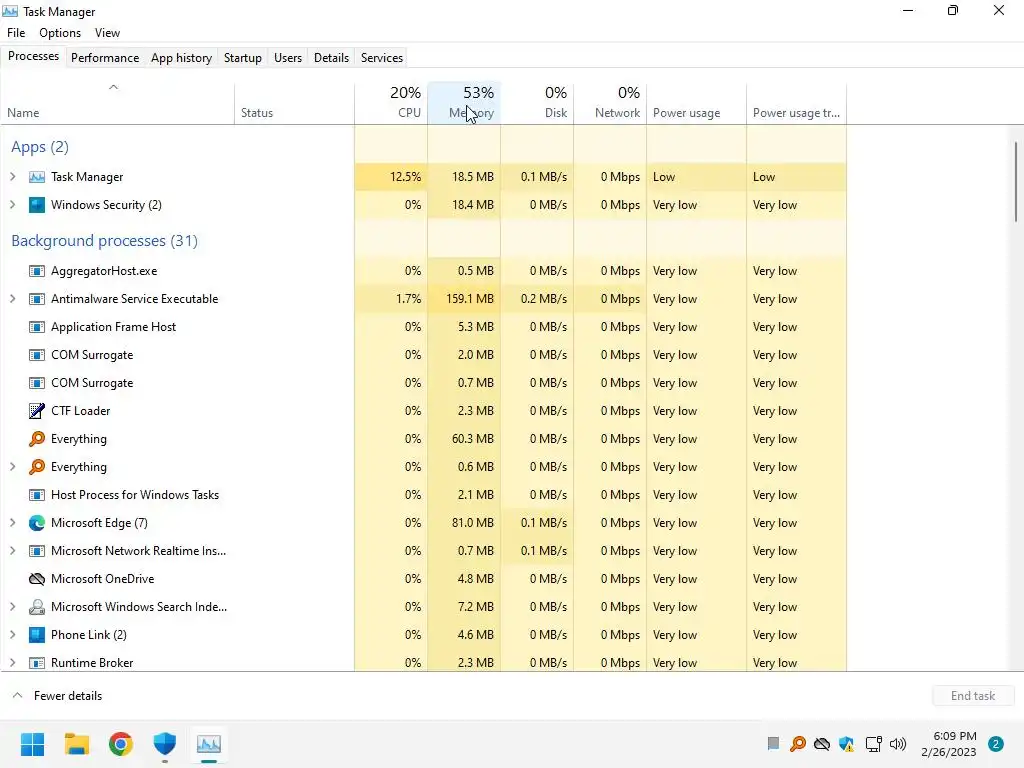
Task: Click the Background processes (31) heading
Action: coord(104,241)
